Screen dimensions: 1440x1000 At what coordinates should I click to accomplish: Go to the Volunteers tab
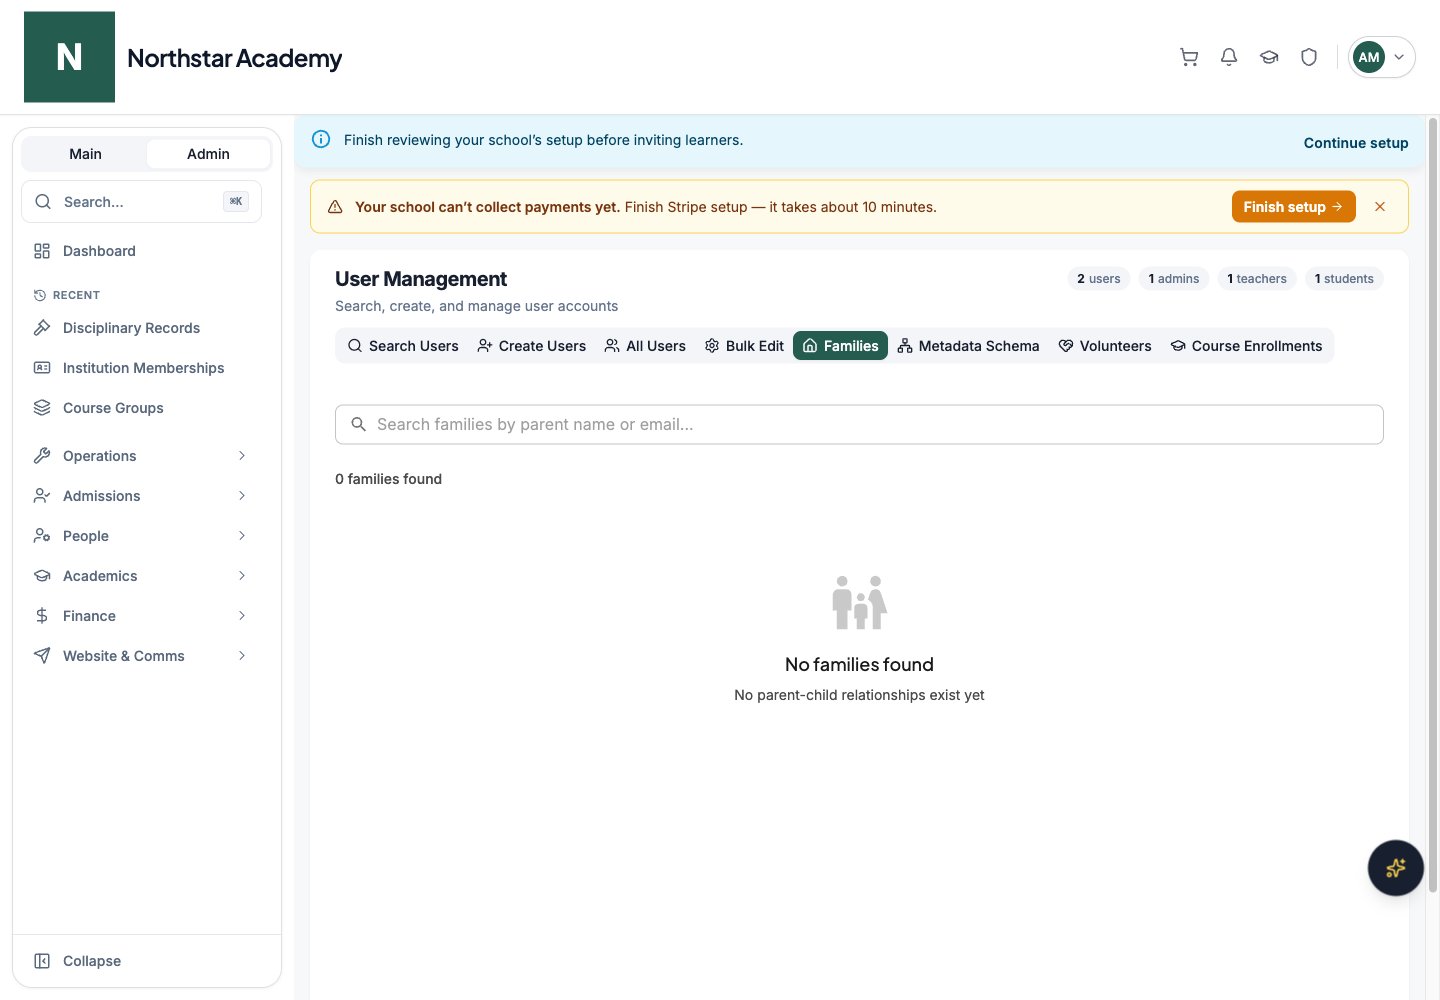pos(1105,346)
